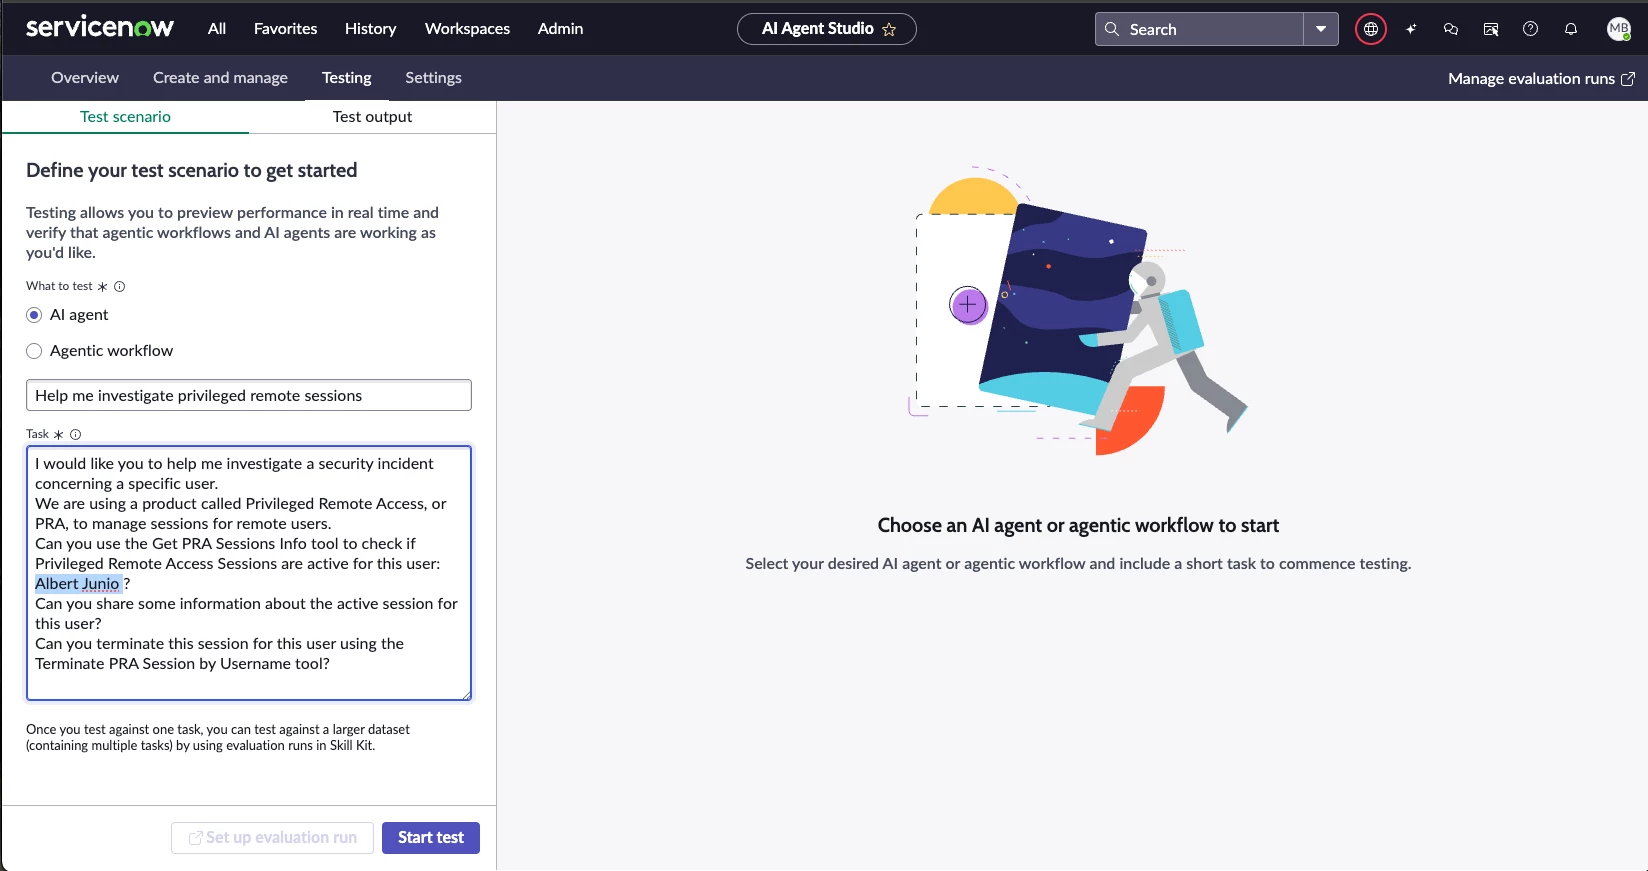
Task: Select the AI agent radio button
Action: [34, 315]
